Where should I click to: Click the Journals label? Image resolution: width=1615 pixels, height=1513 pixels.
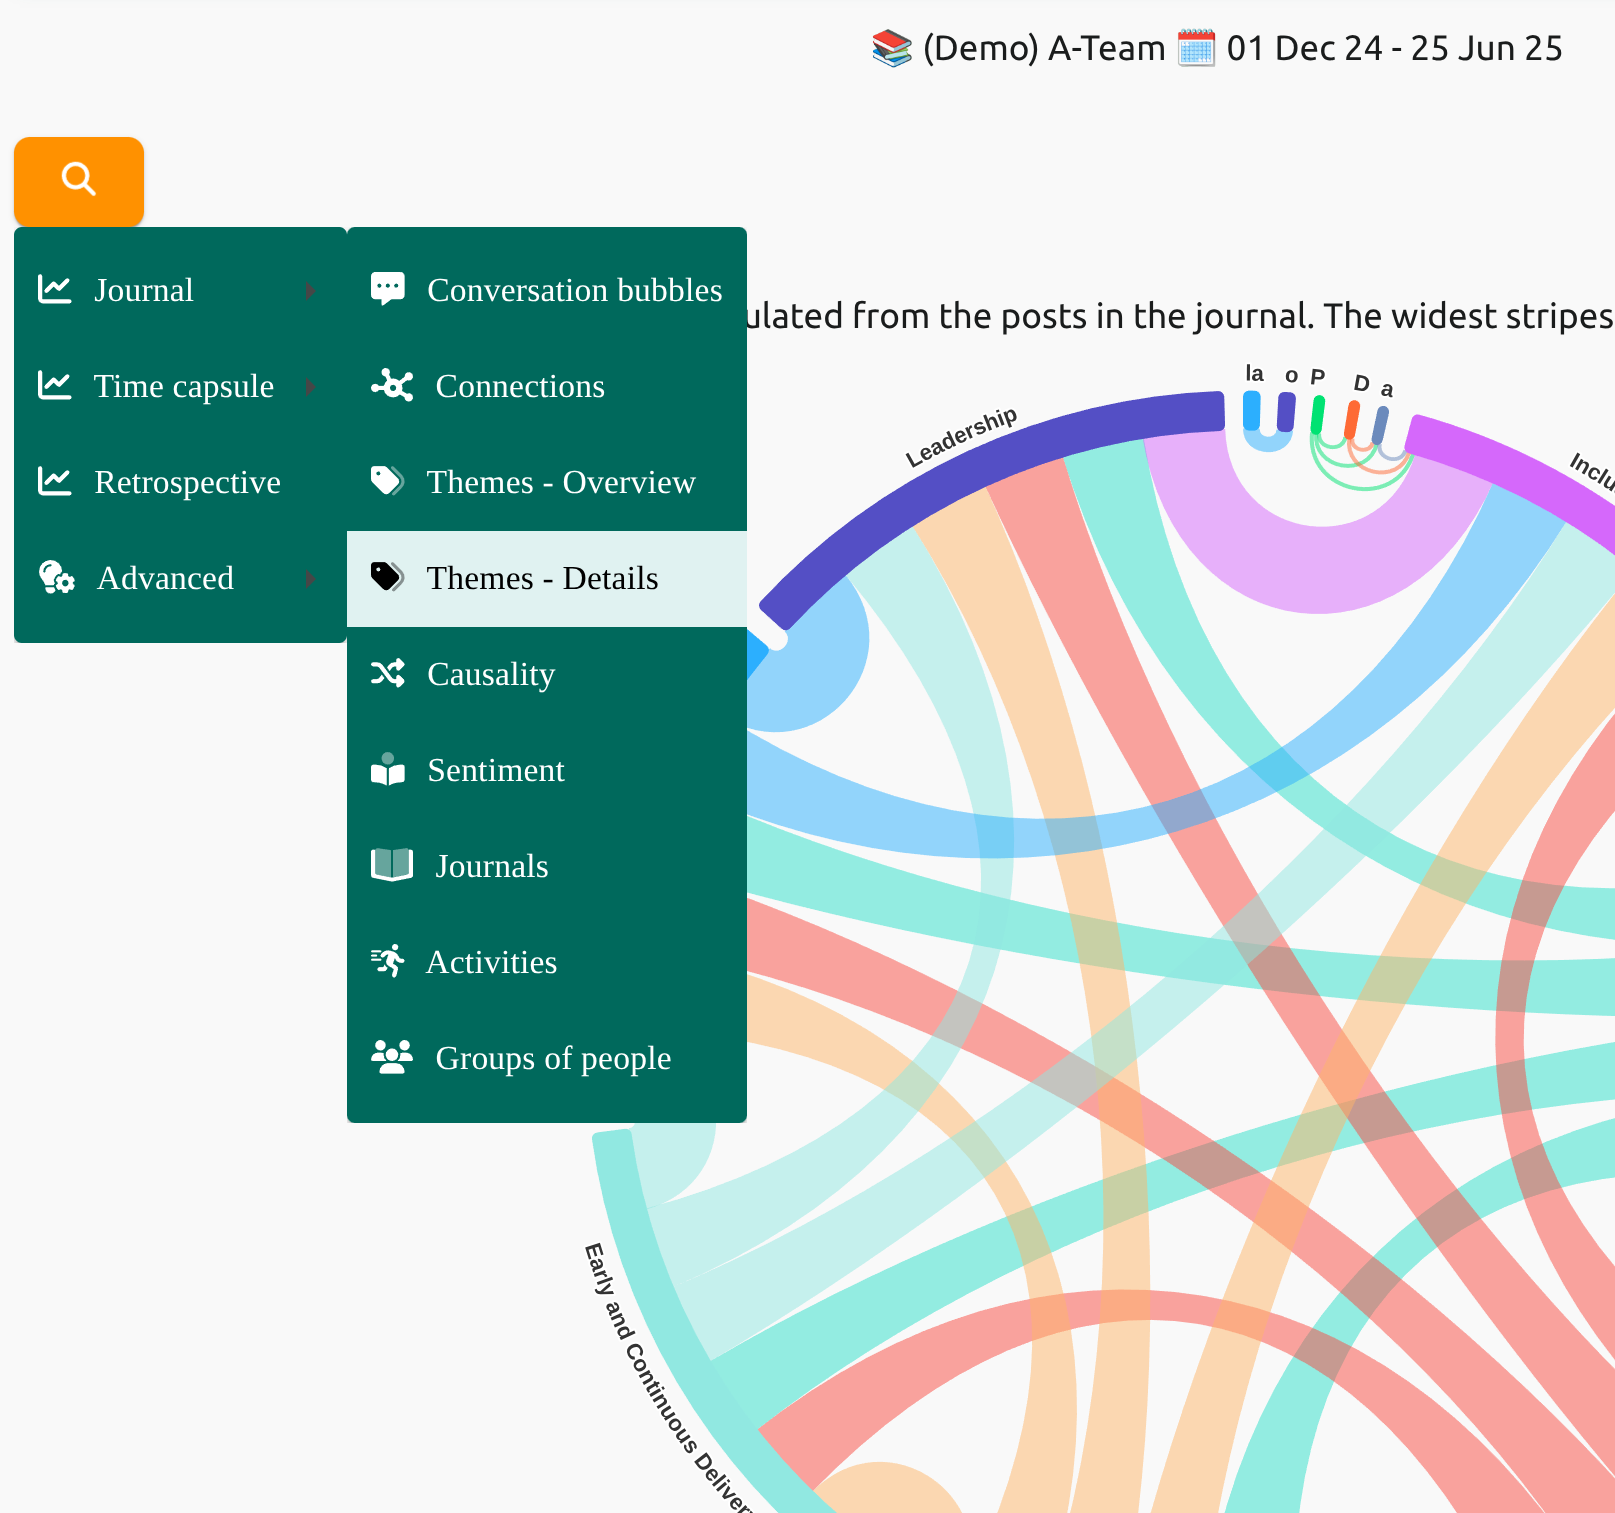pyautogui.click(x=492, y=866)
